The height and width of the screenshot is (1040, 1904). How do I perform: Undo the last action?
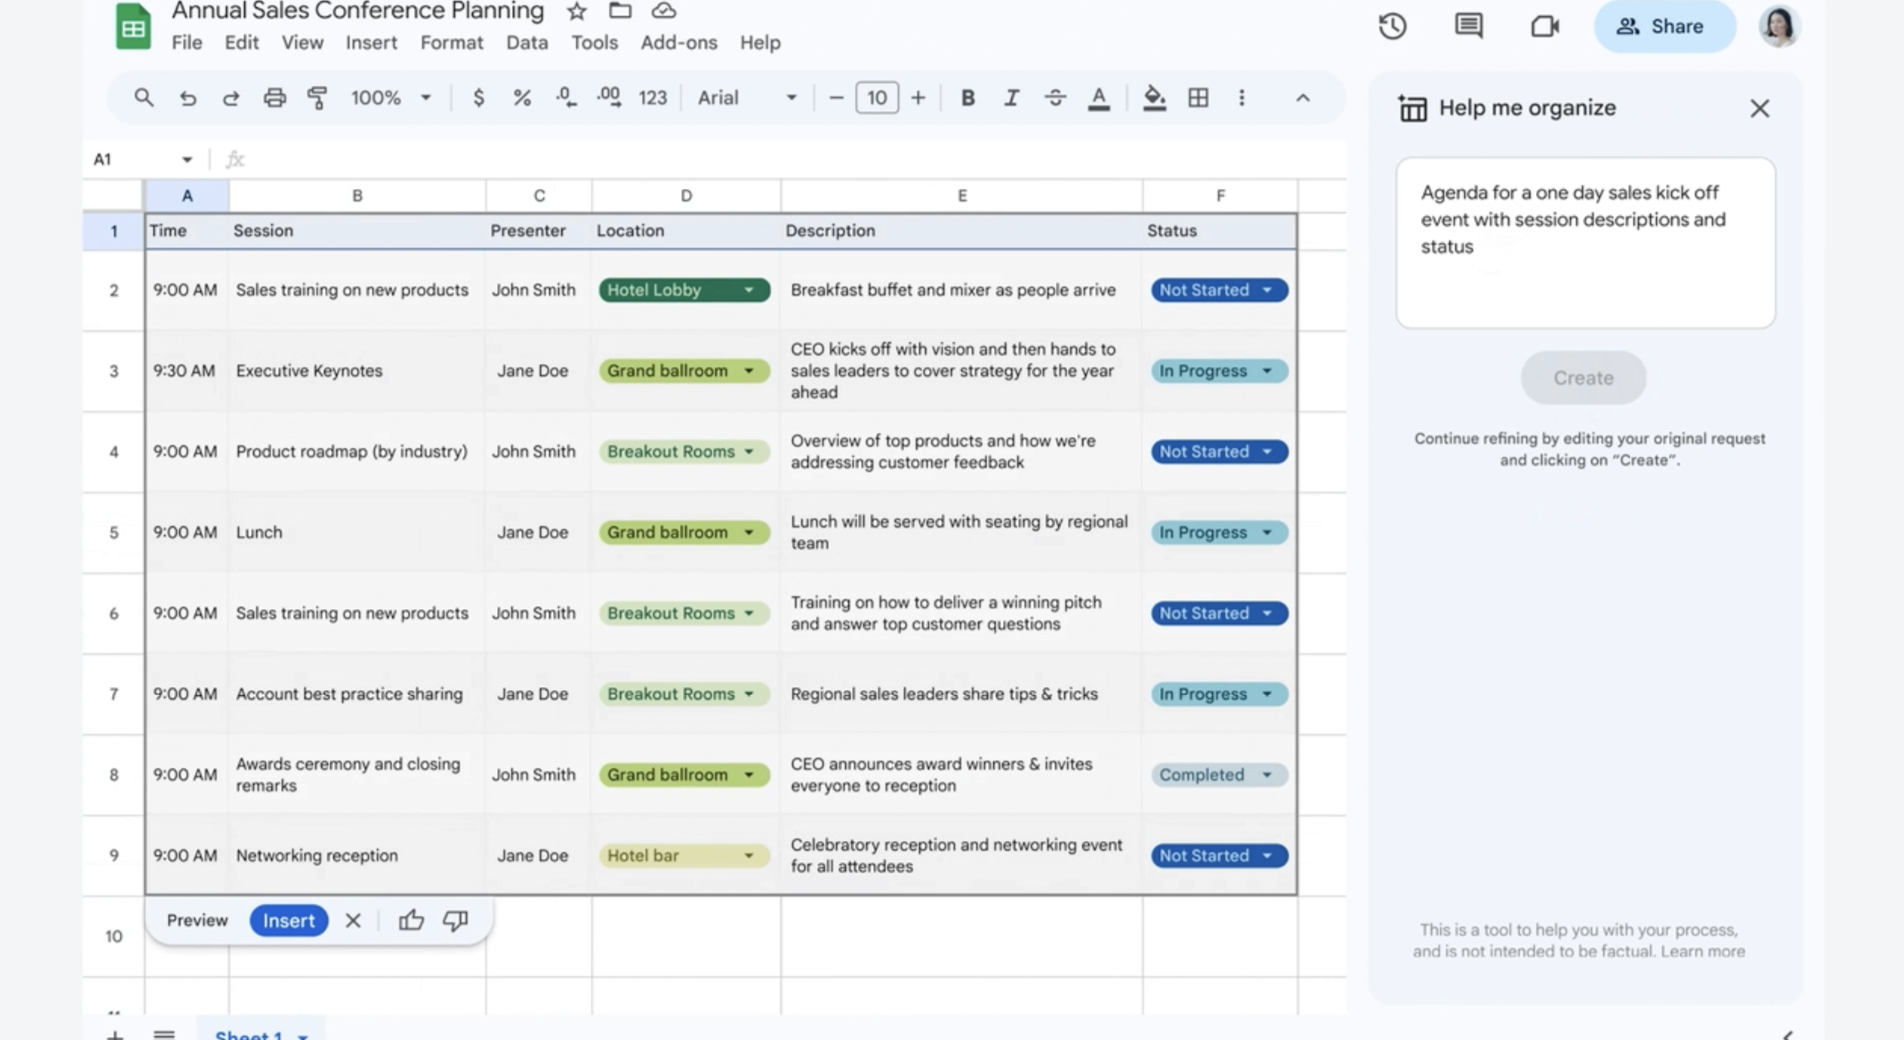pos(187,97)
